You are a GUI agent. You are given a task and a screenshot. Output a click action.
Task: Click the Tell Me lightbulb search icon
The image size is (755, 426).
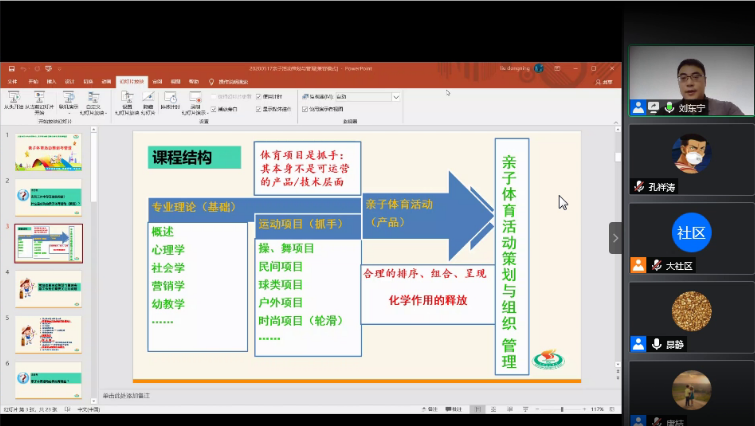pyautogui.click(x=211, y=81)
